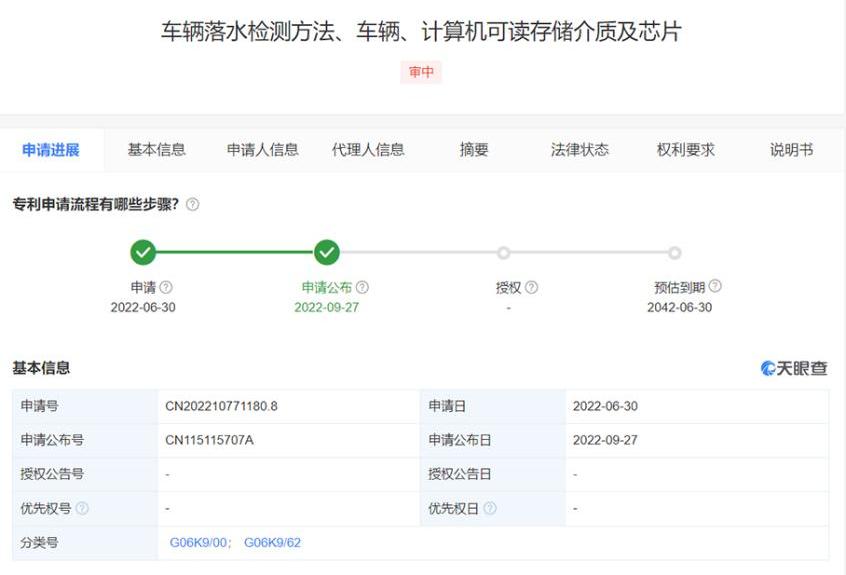Viewport: 846px width, 575px height.
Task: Select the 代理人信息 tab
Action: 368,150
